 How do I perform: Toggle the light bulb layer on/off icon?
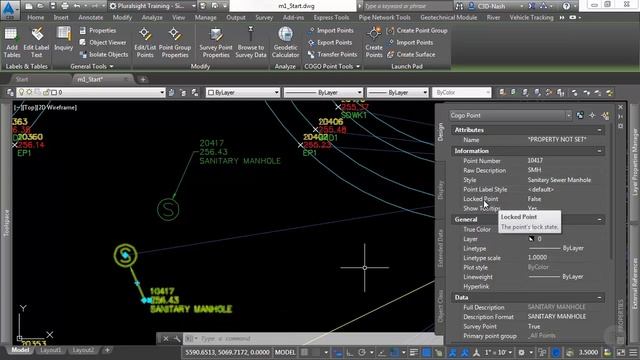[21, 93]
